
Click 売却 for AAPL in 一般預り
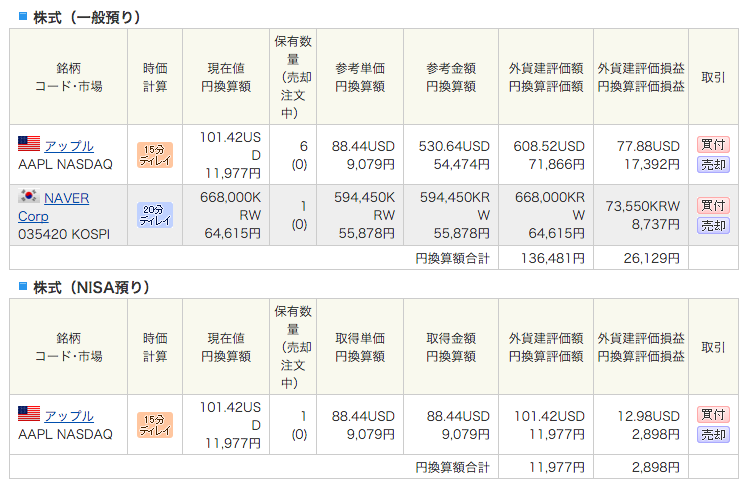[x=713, y=164]
